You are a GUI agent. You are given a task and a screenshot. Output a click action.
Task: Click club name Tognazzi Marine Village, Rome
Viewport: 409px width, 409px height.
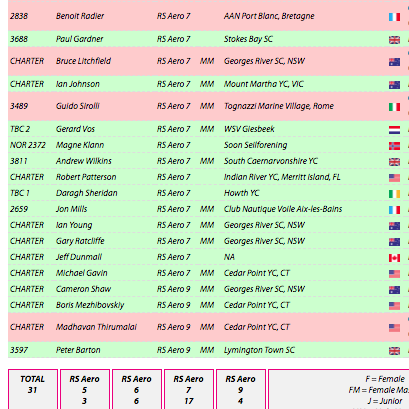click(x=279, y=106)
